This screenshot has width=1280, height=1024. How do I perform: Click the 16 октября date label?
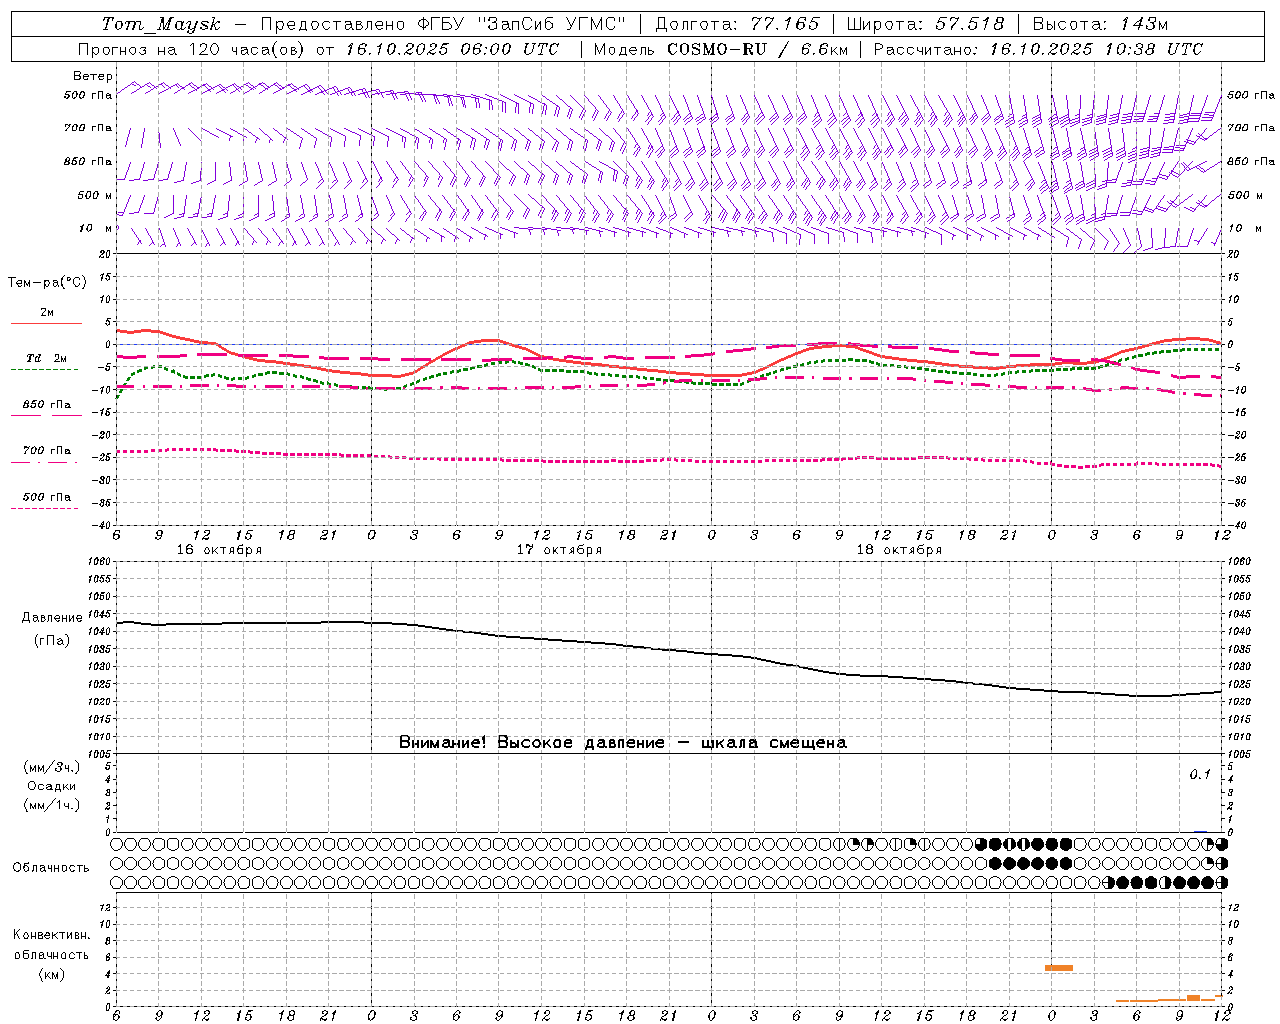pyautogui.click(x=219, y=550)
